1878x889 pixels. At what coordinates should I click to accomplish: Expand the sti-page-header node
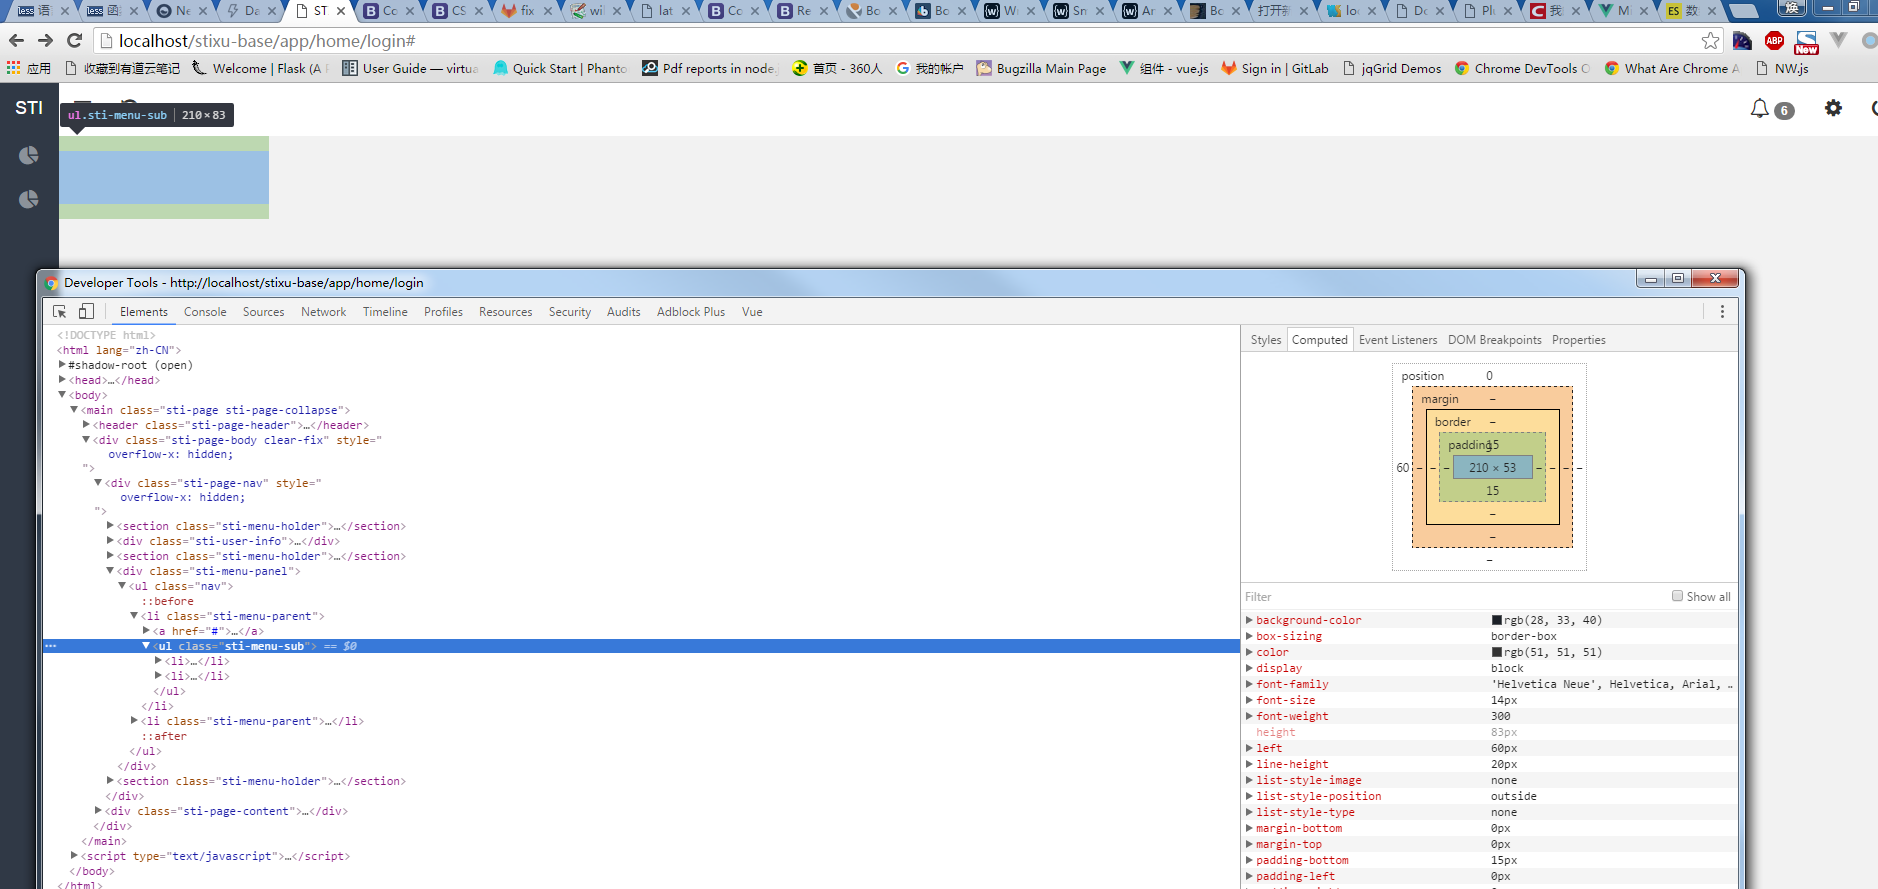[x=86, y=425]
